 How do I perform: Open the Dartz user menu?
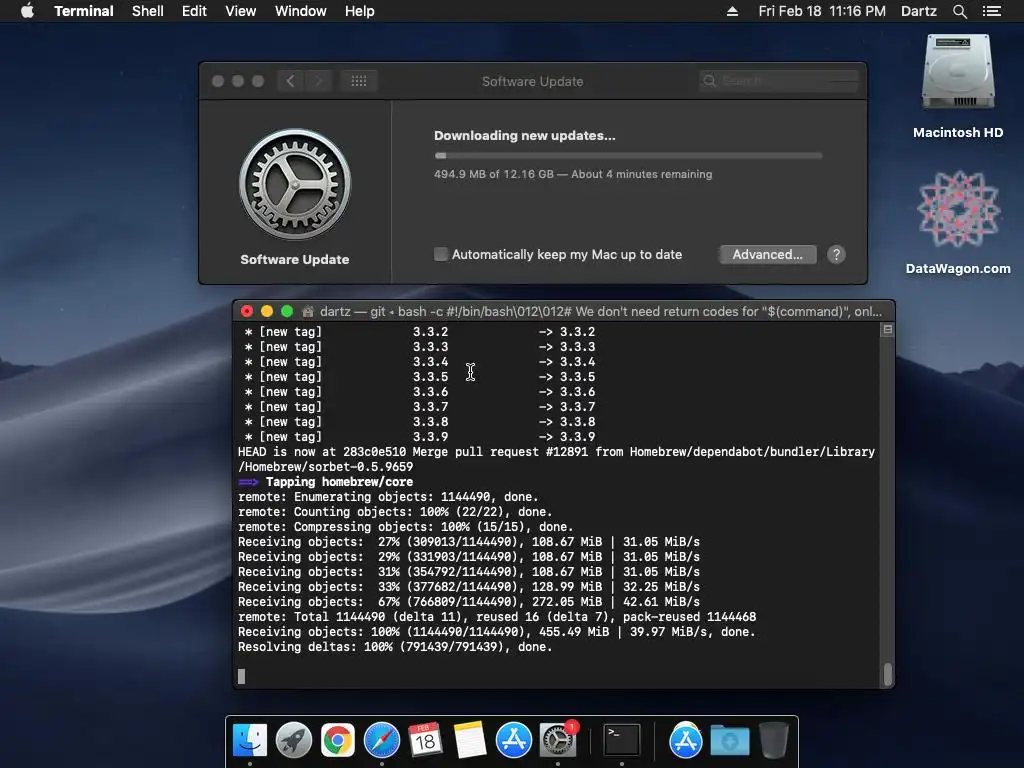(919, 11)
